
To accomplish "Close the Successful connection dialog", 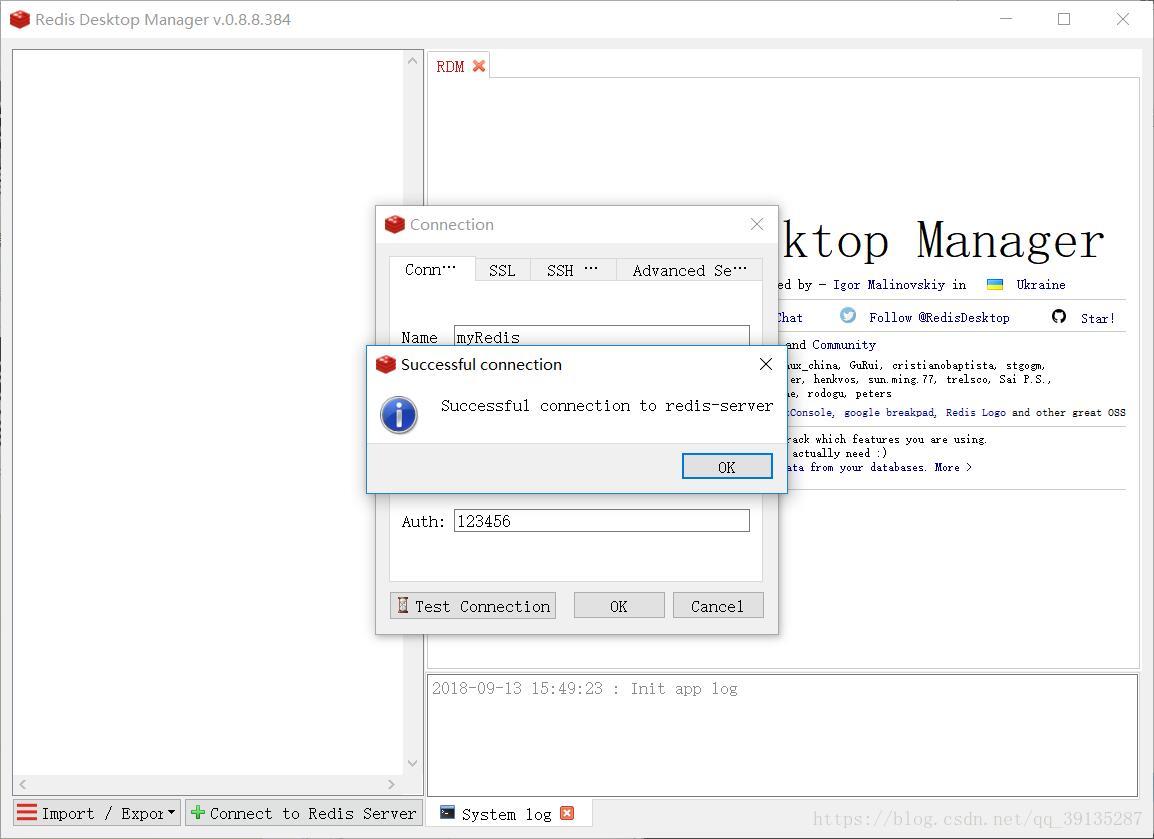I will click(x=765, y=364).
